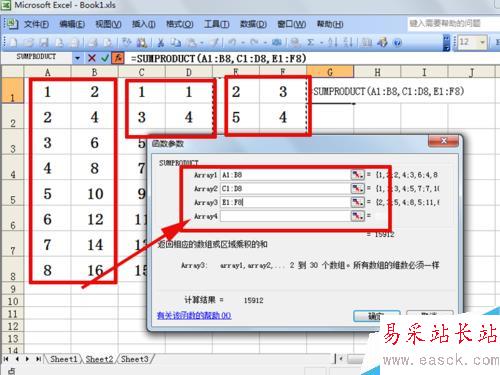Select column I header
The image size is (500, 375).
click(424, 72)
